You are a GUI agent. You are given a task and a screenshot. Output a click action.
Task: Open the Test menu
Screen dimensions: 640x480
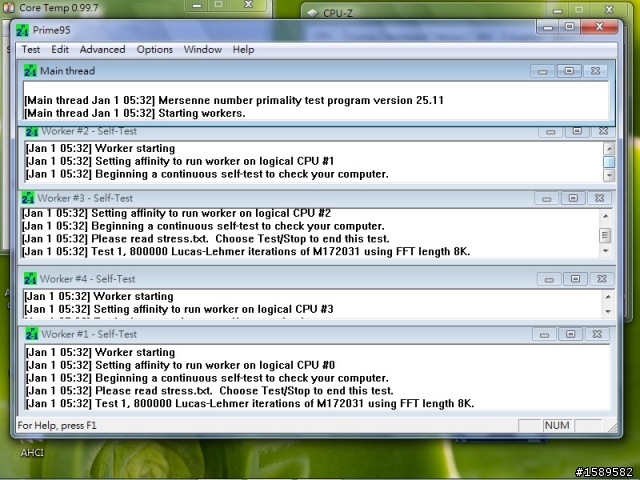pyautogui.click(x=31, y=49)
